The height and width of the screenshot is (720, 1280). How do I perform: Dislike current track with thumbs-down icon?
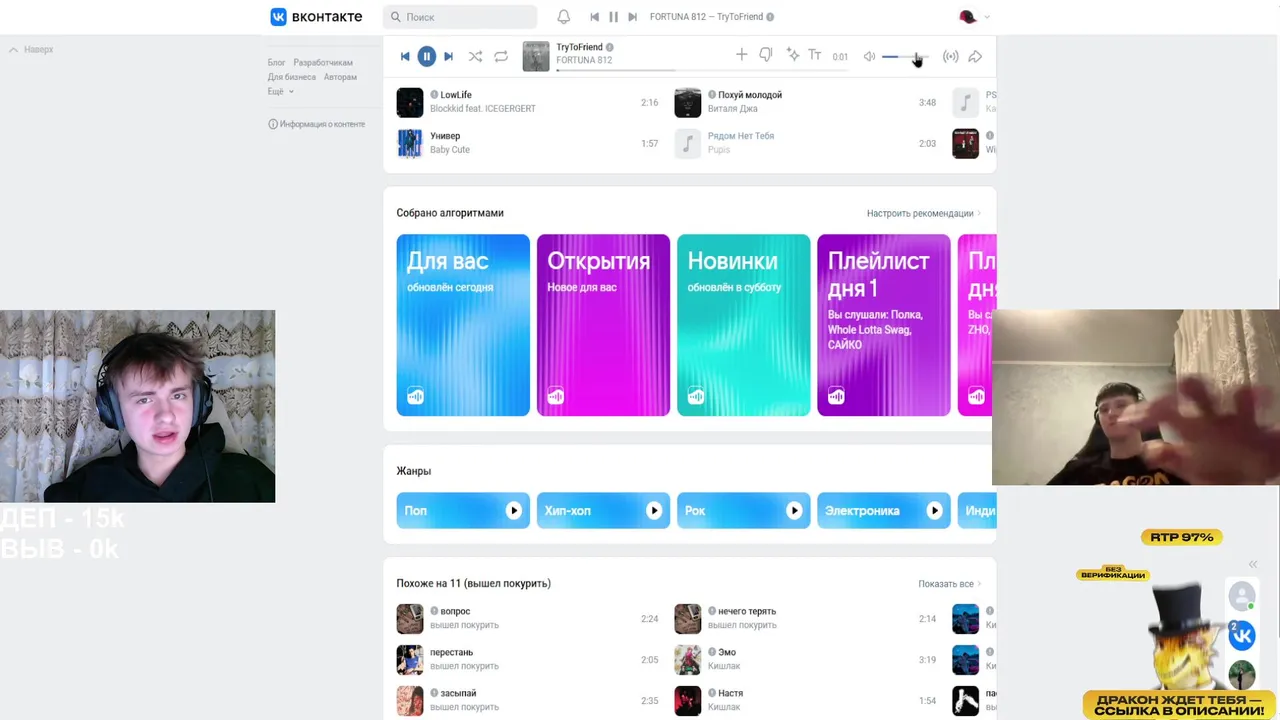pos(766,55)
